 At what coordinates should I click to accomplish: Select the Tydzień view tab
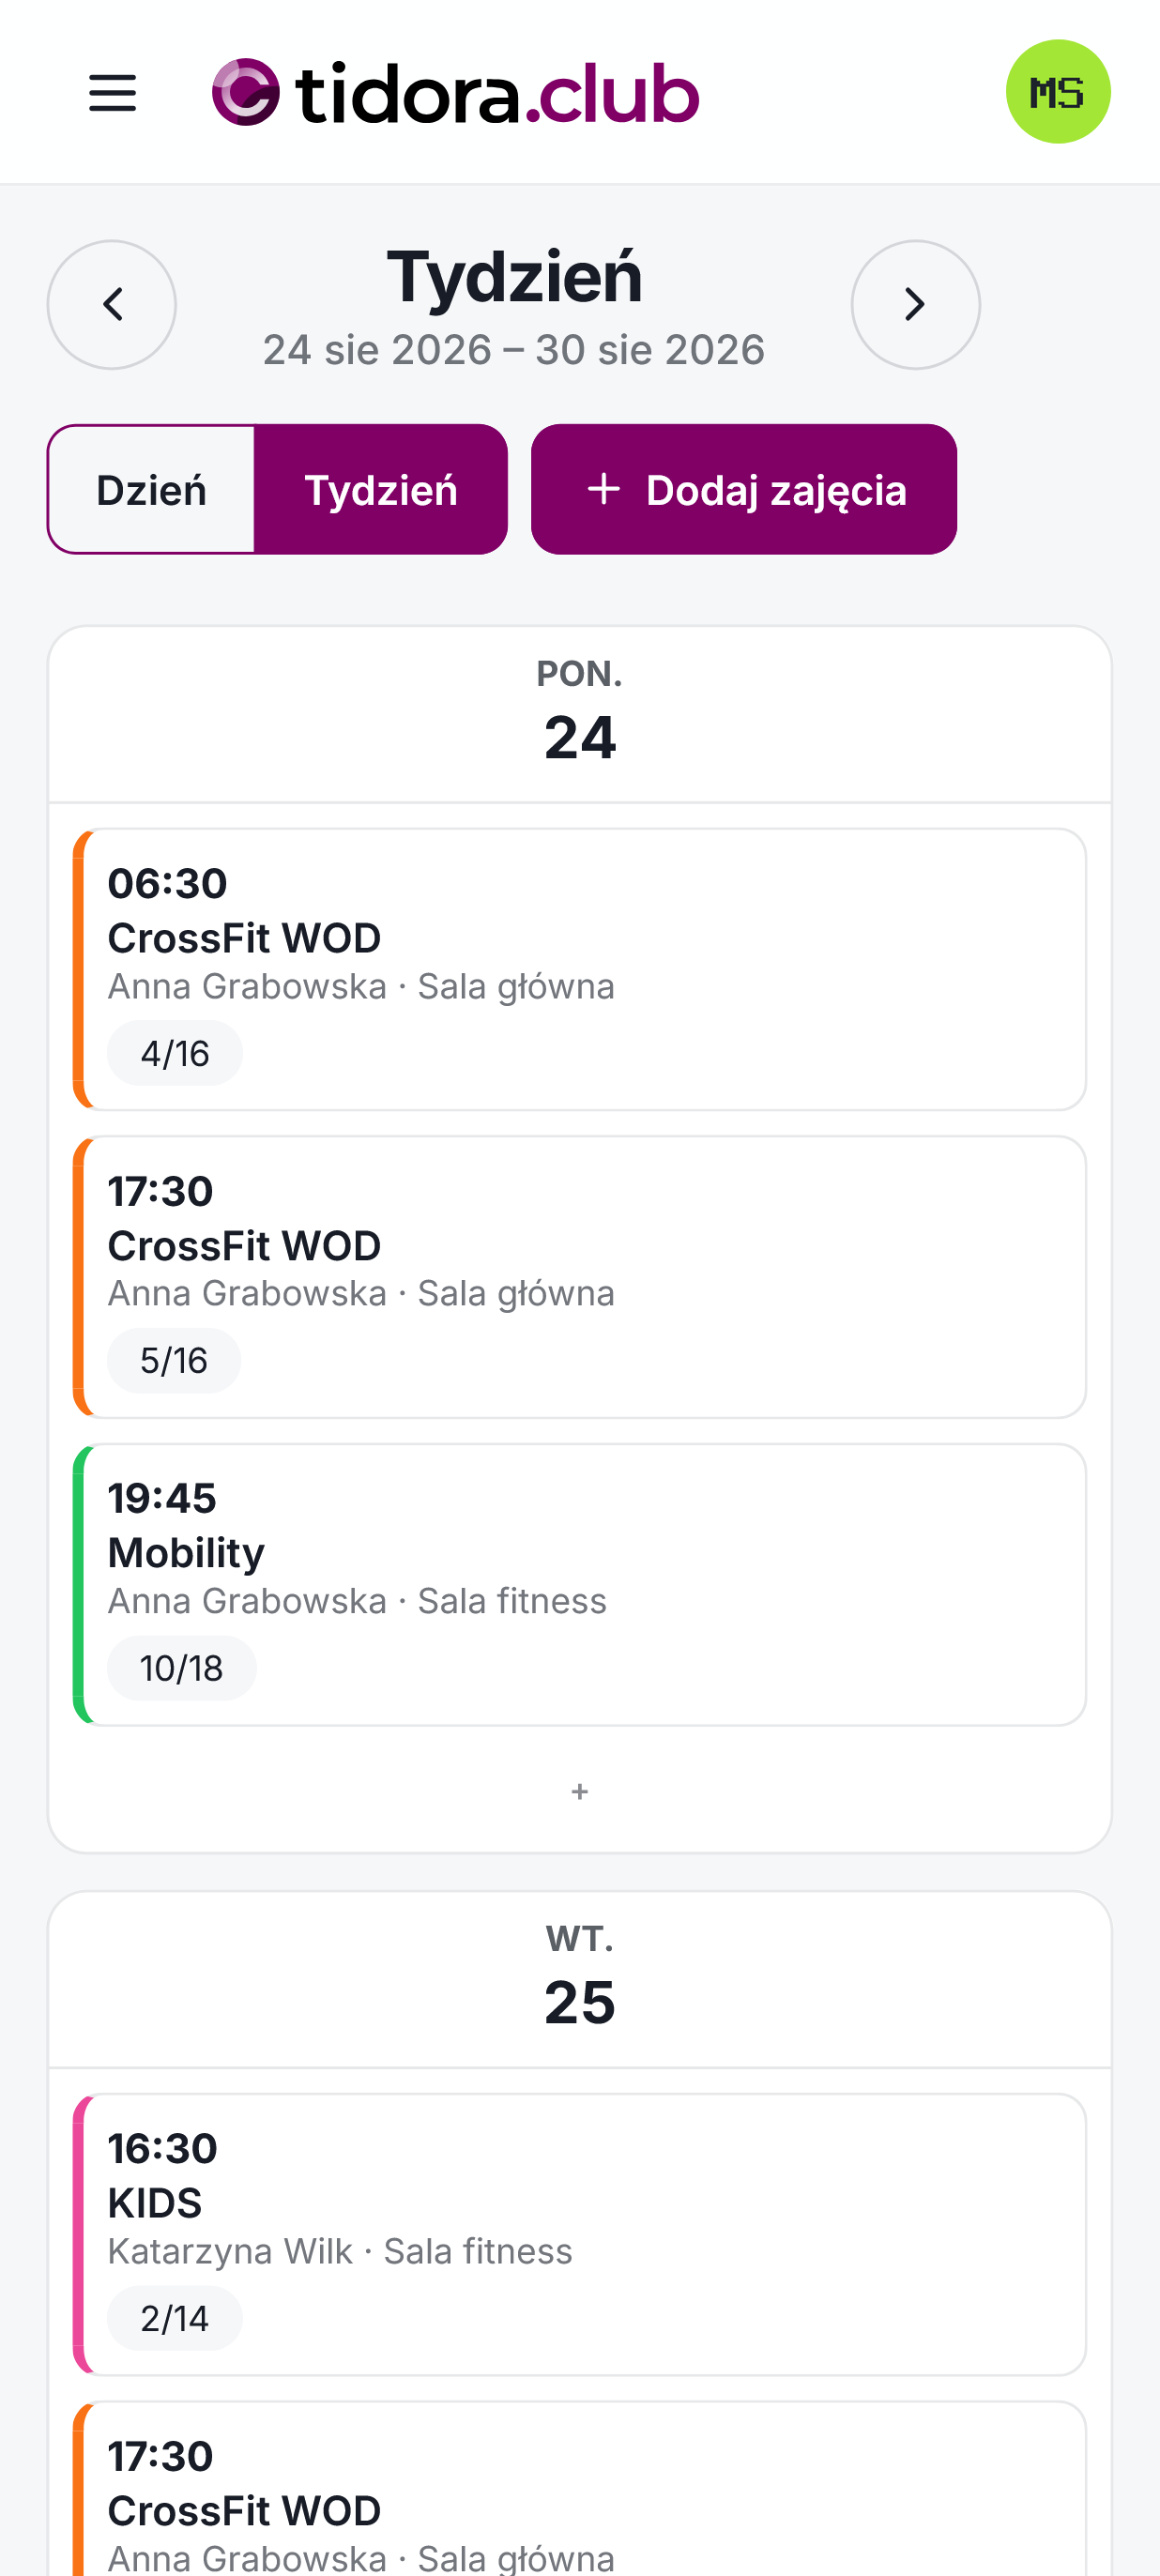click(381, 489)
